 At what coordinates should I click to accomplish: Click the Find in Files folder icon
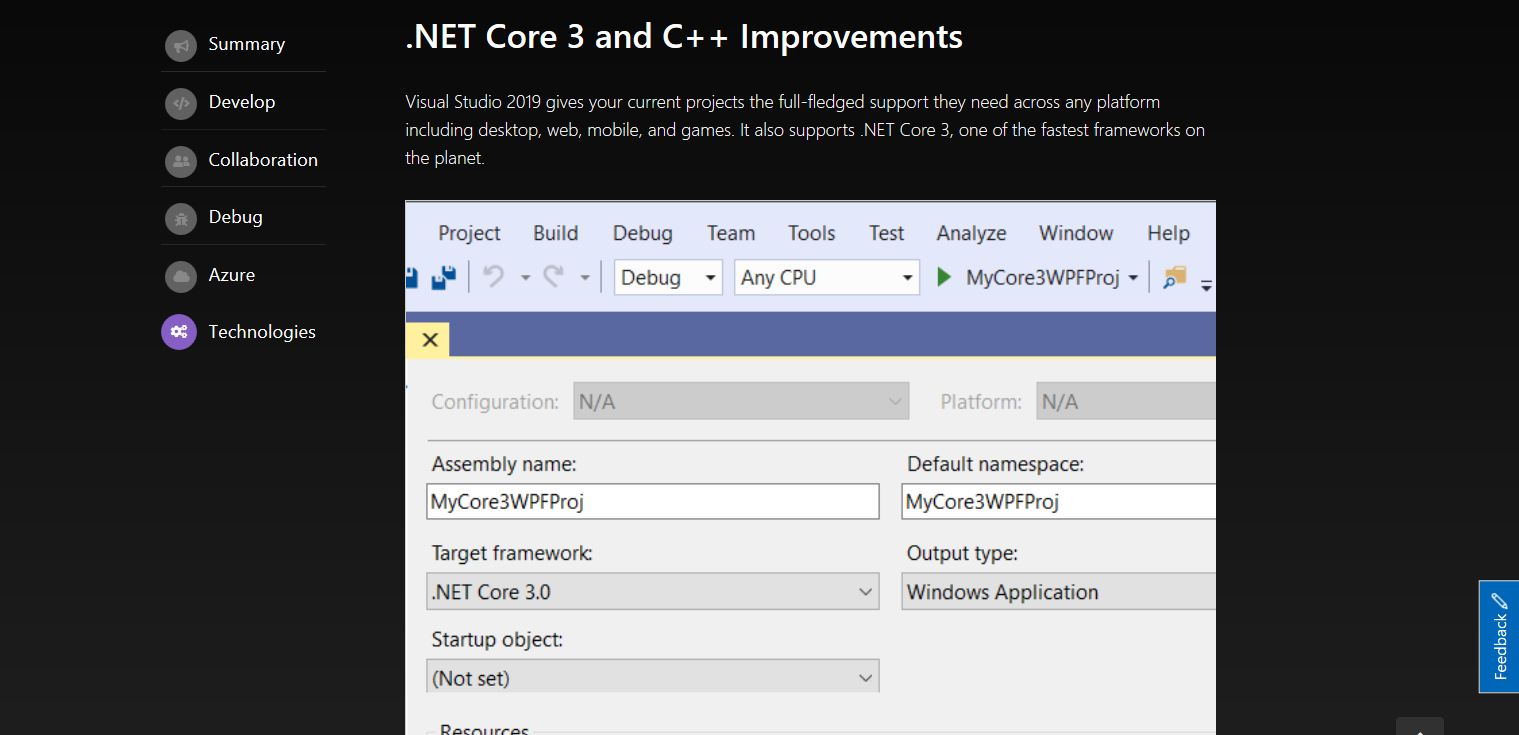pos(1174,278)
